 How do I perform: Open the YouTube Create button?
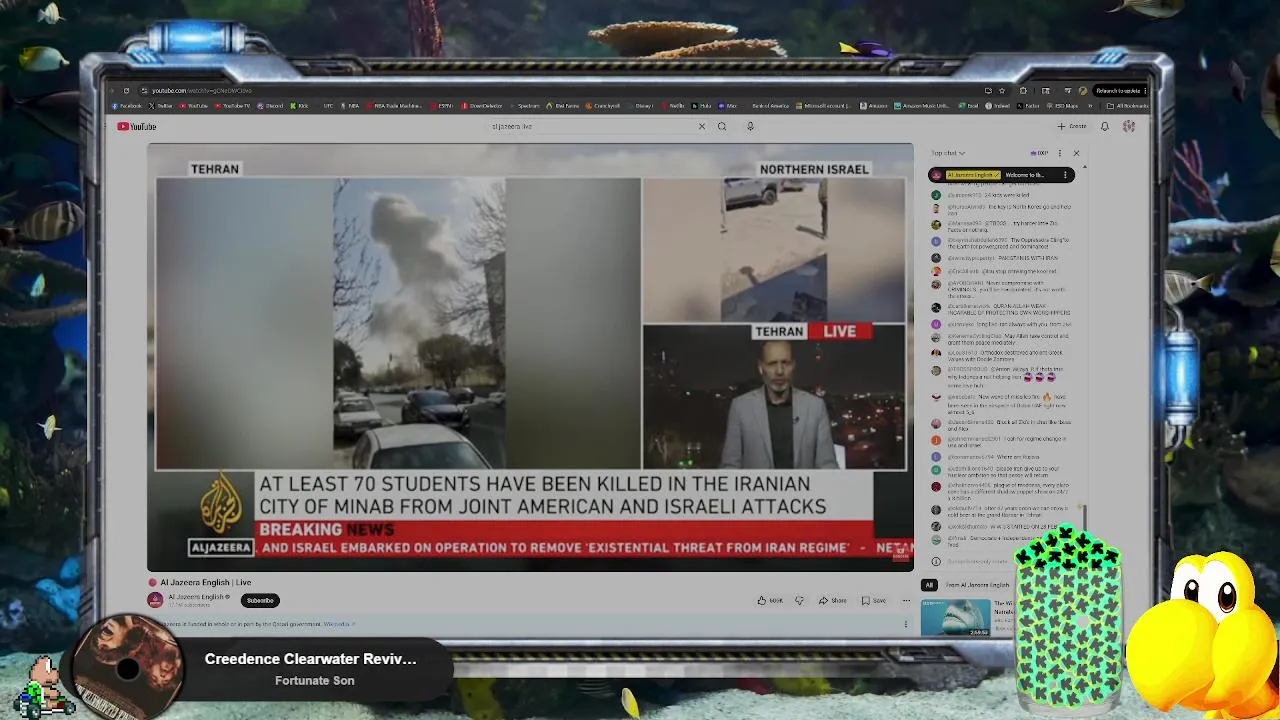click(1072, 126)
